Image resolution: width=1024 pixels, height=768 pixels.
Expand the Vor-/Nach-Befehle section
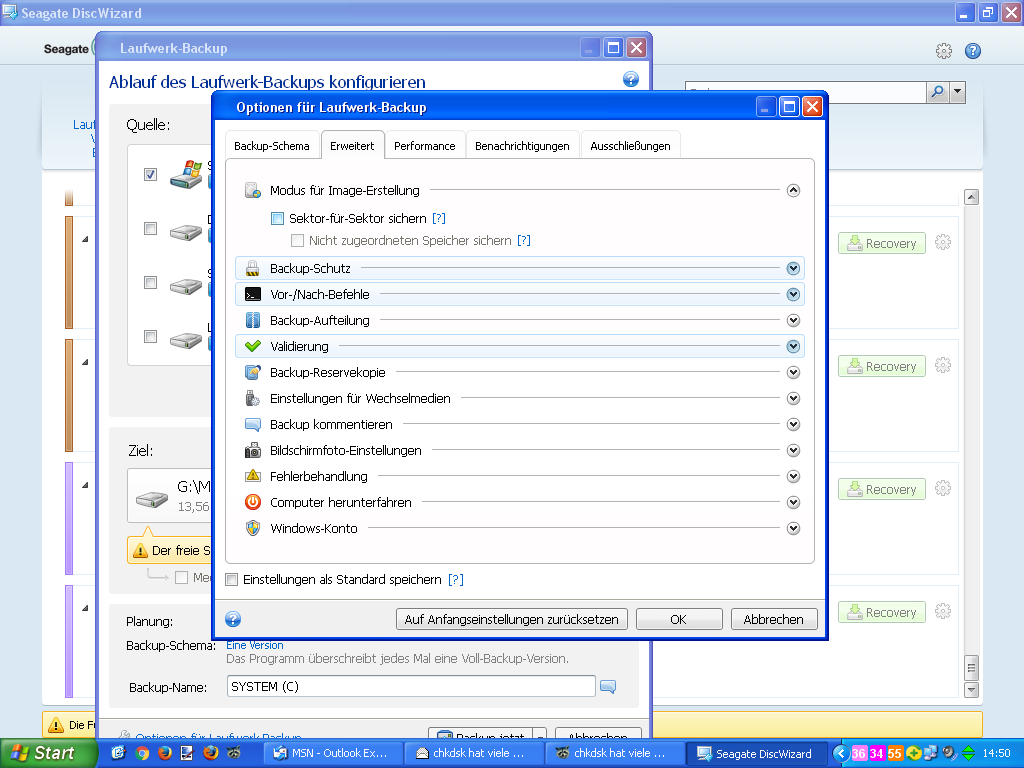(793, 295)
